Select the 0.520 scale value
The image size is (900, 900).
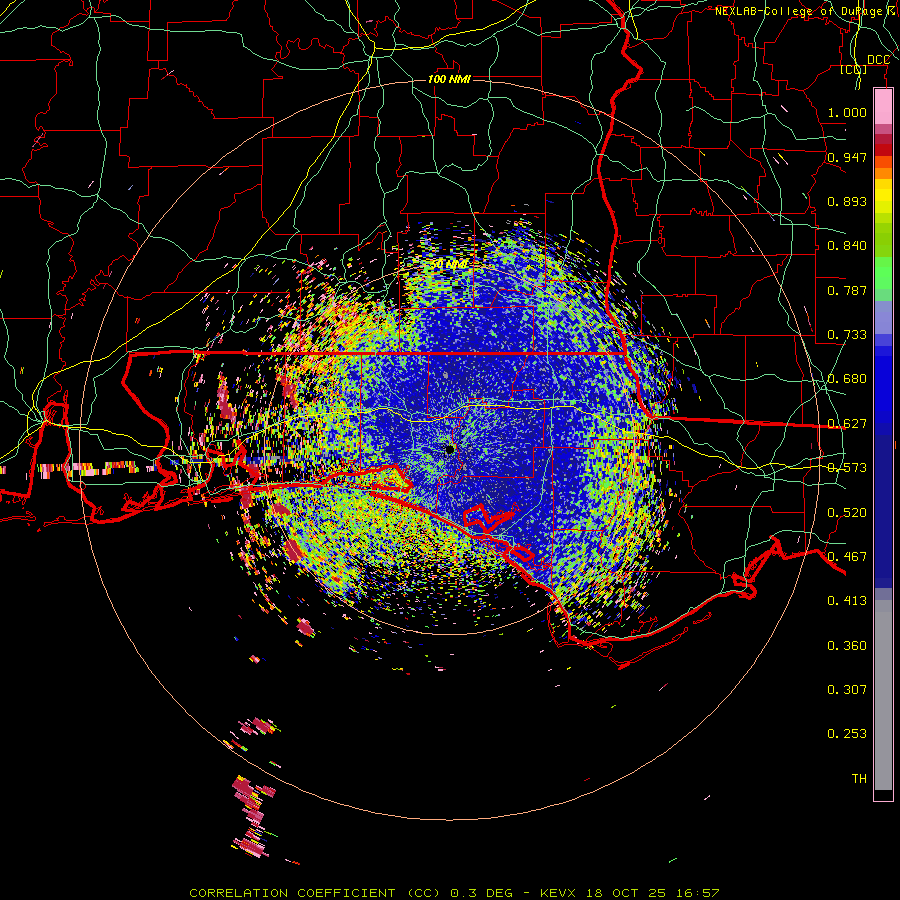pyautogui.click(x=847, y=513)
